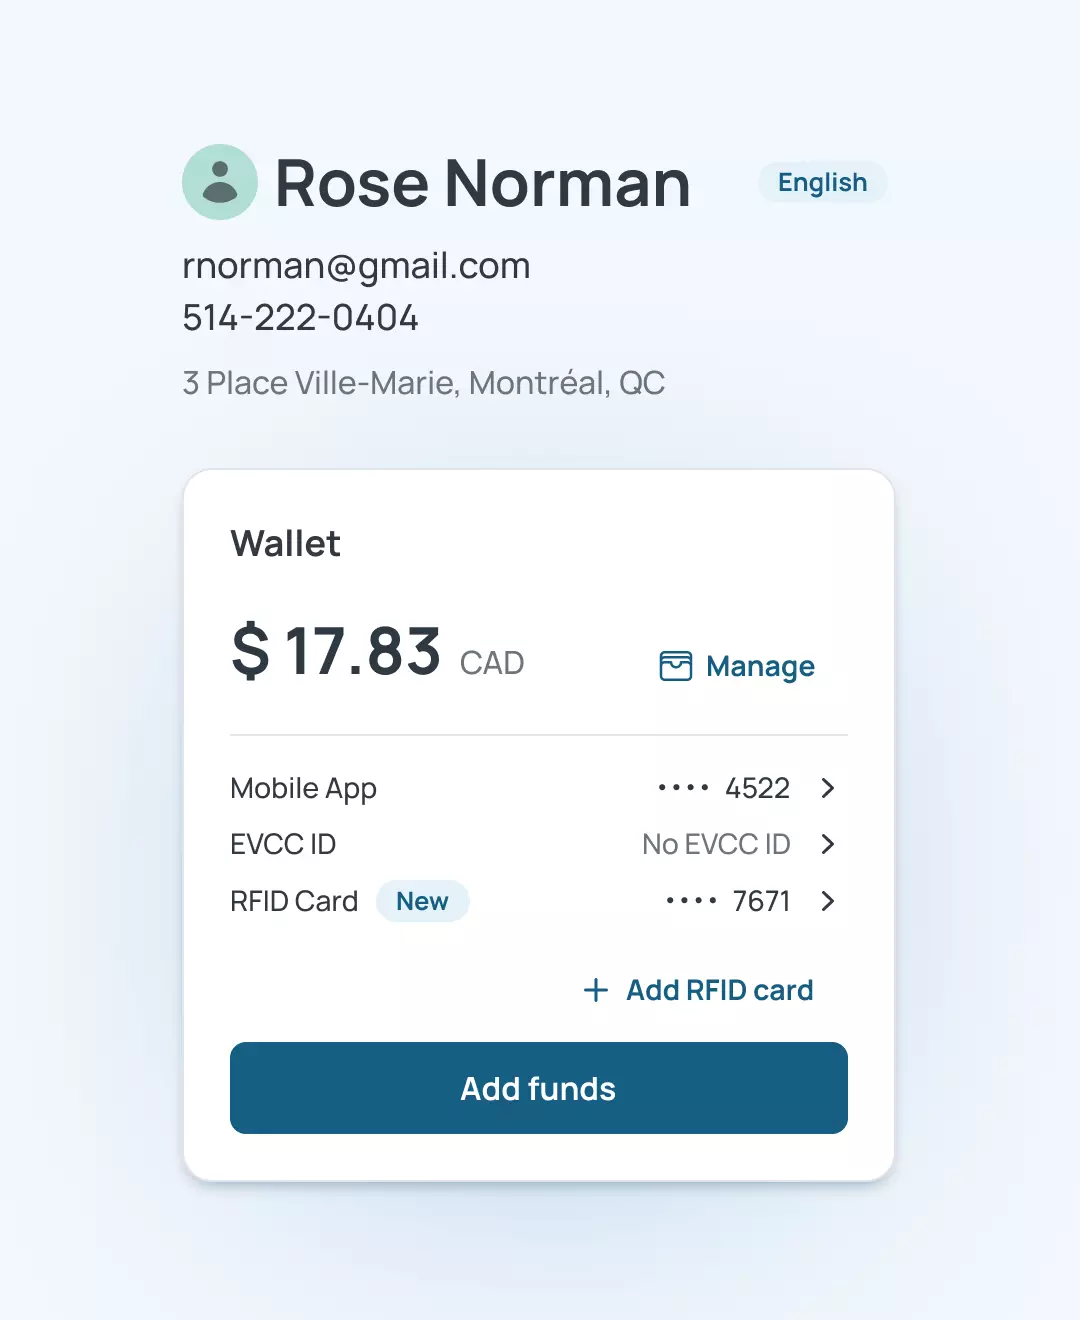Image resolution: width=1080 pixels, height=1320 pixels.
Task: Click the Add RFID card link
Action: (720, 990)
